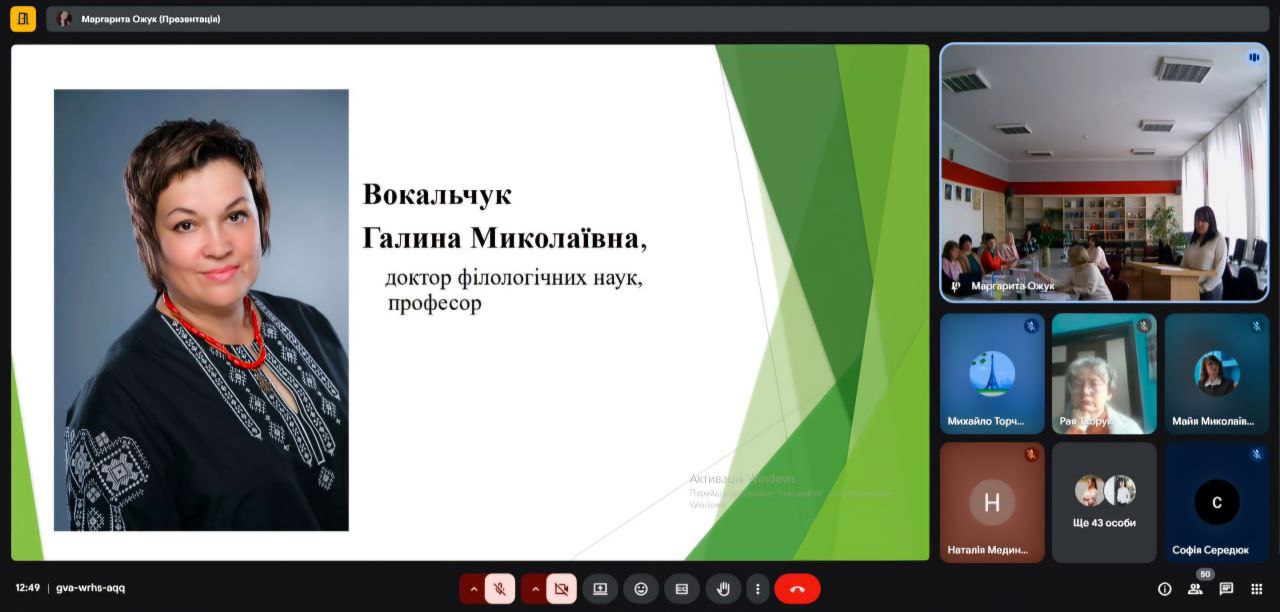
Task: Open the activities grid icon
Action: [1257, 589]
